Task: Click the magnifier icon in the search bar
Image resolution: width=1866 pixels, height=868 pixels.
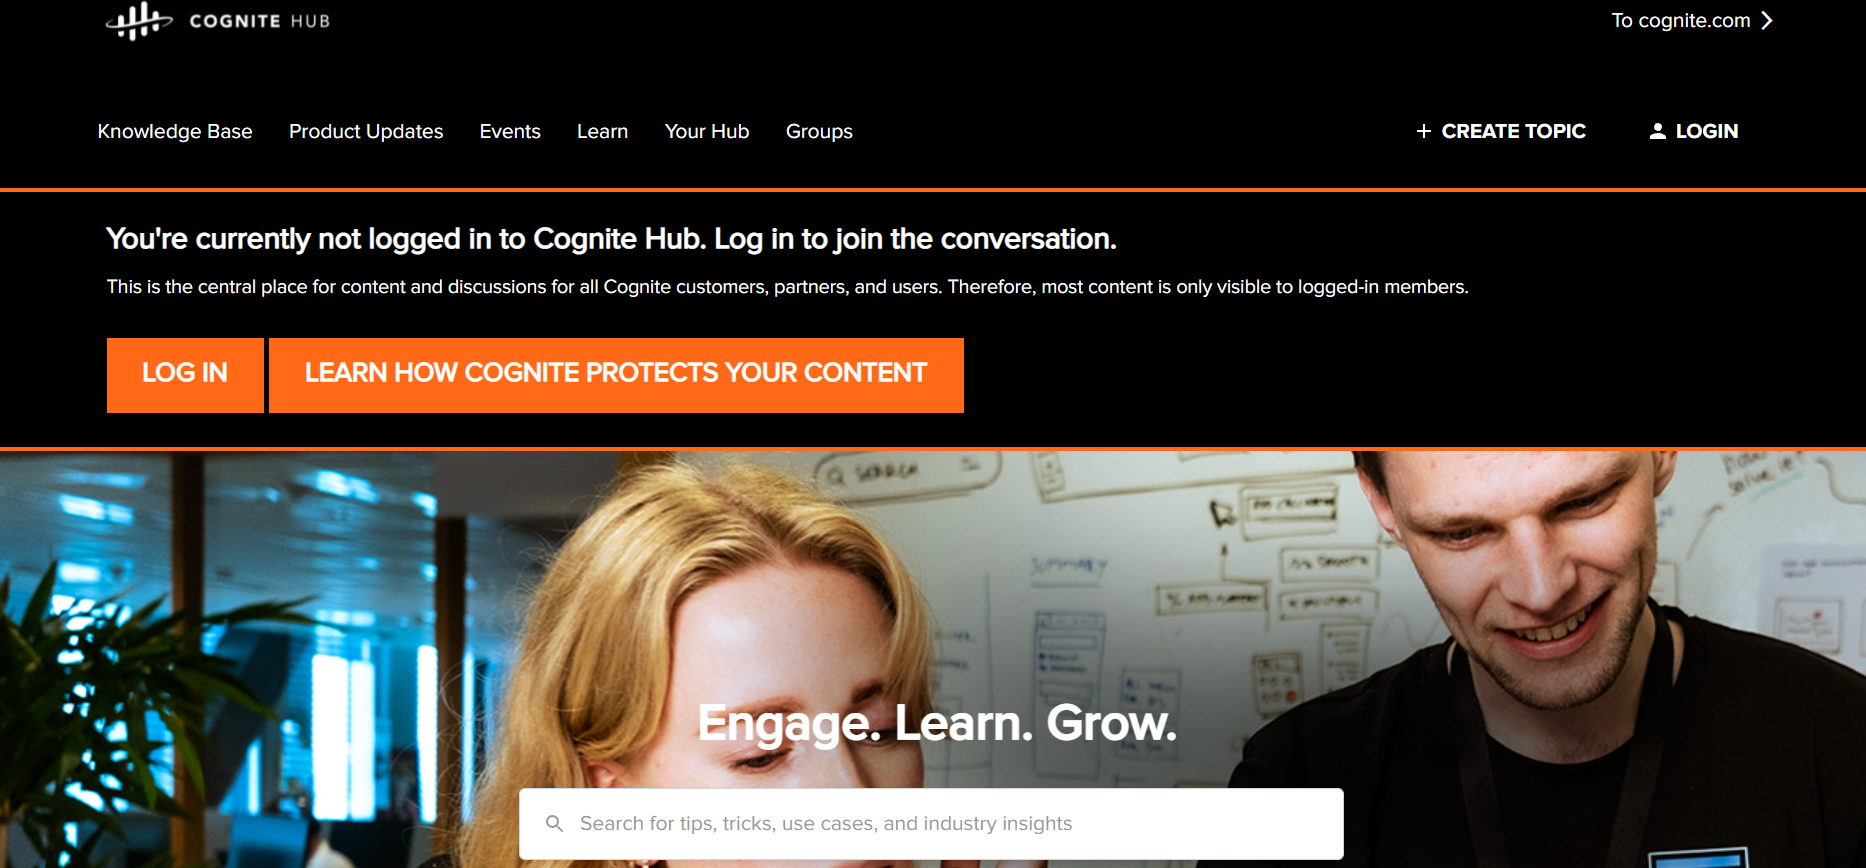Action: [554, 824]
